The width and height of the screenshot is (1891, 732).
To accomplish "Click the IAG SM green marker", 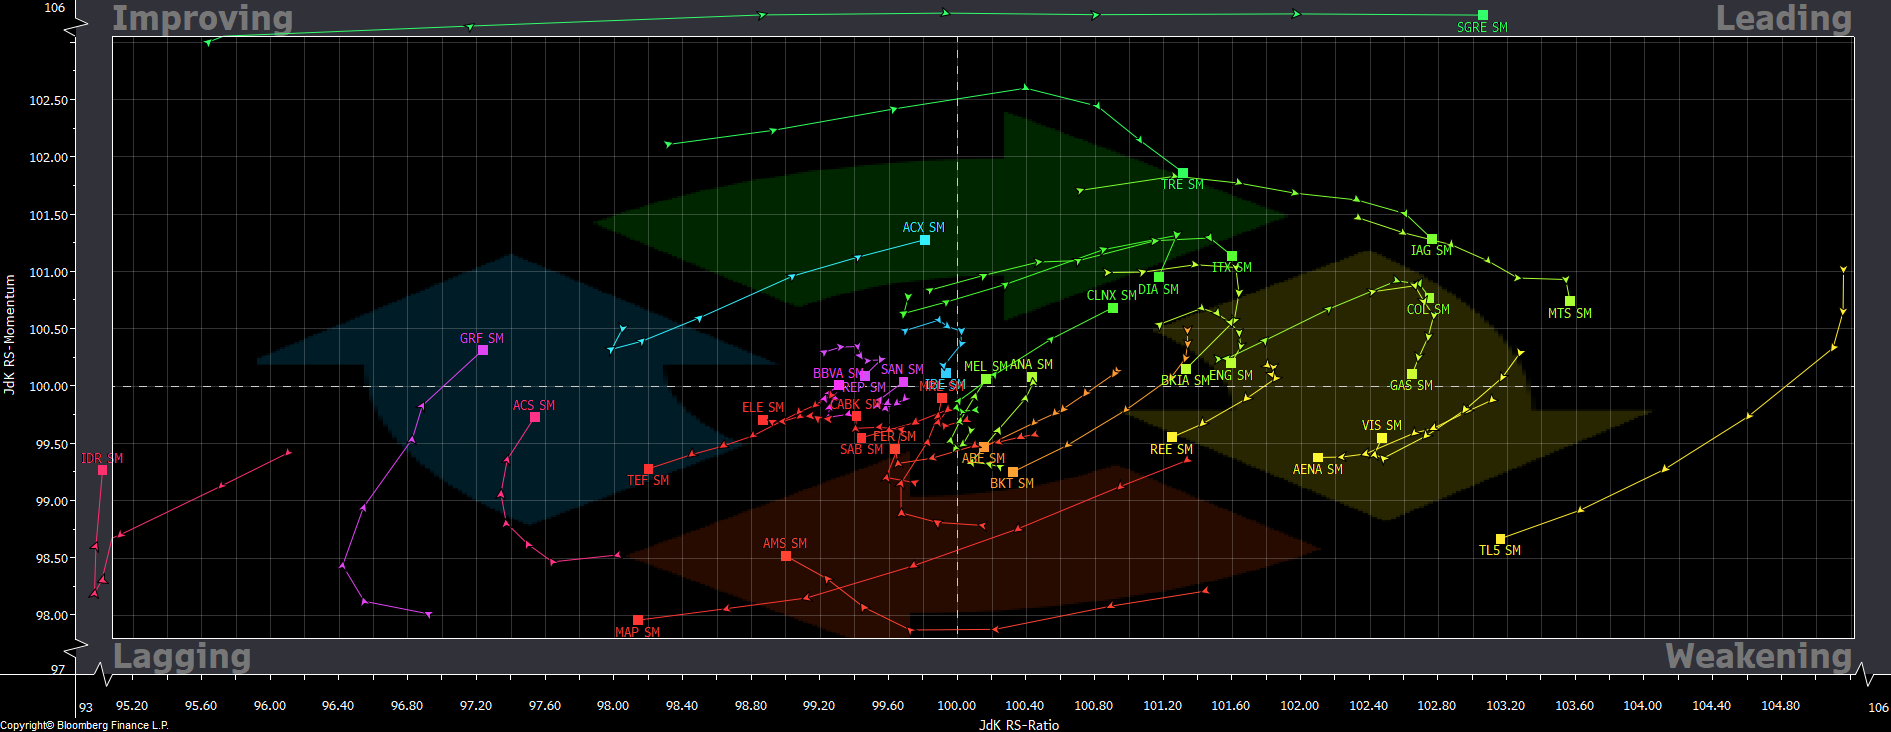I will [1432, 239].
